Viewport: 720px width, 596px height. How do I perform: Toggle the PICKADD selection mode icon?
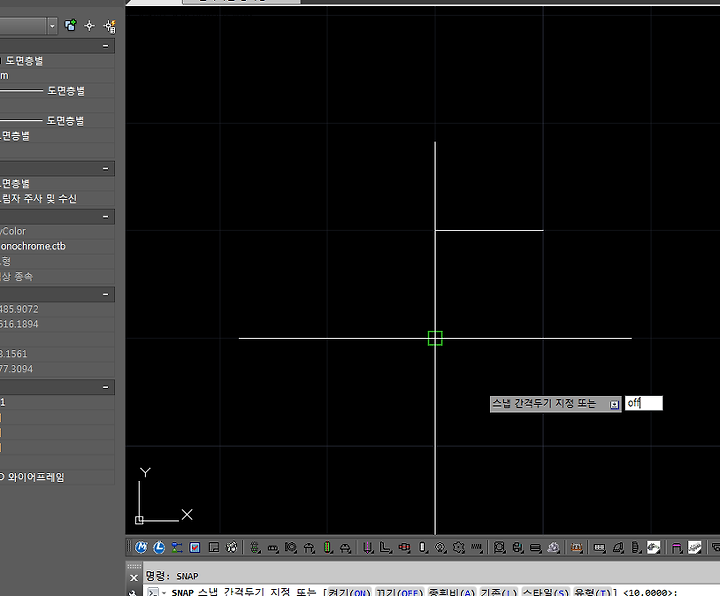click(x=70, y=25)
